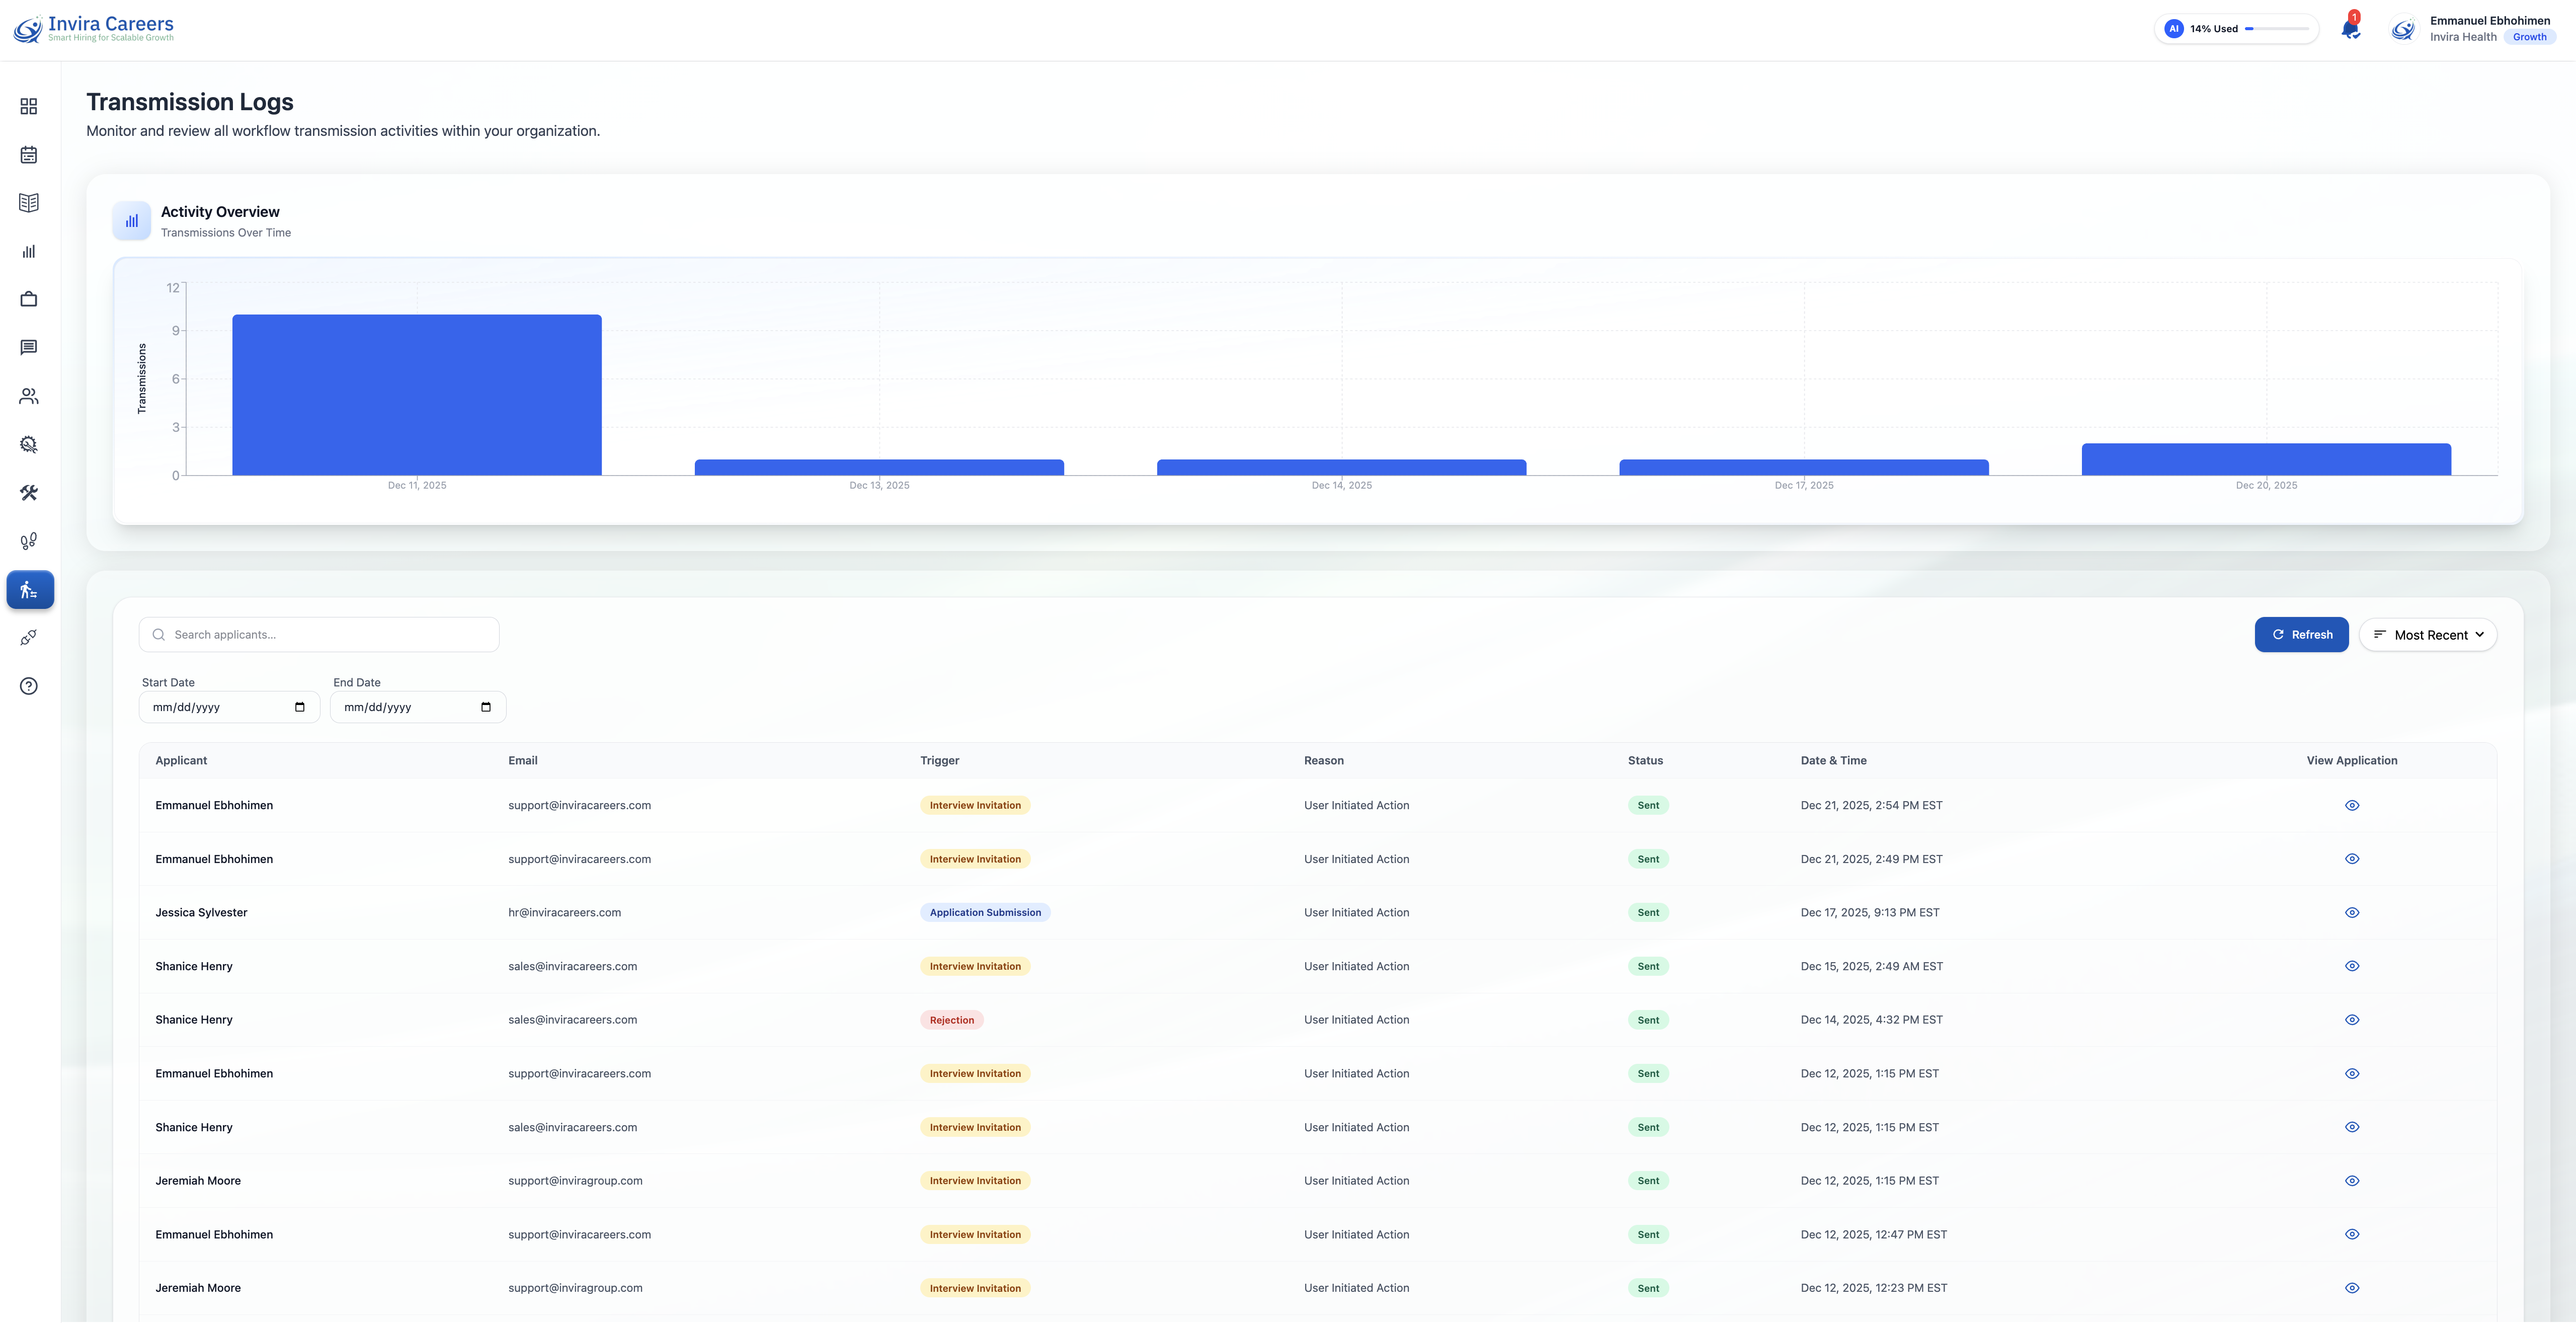Image resolution: width=2576 pixels, height=1323 pixels.
Task: Open the people users icon in sidebar
Action: (x=29, y=396)
